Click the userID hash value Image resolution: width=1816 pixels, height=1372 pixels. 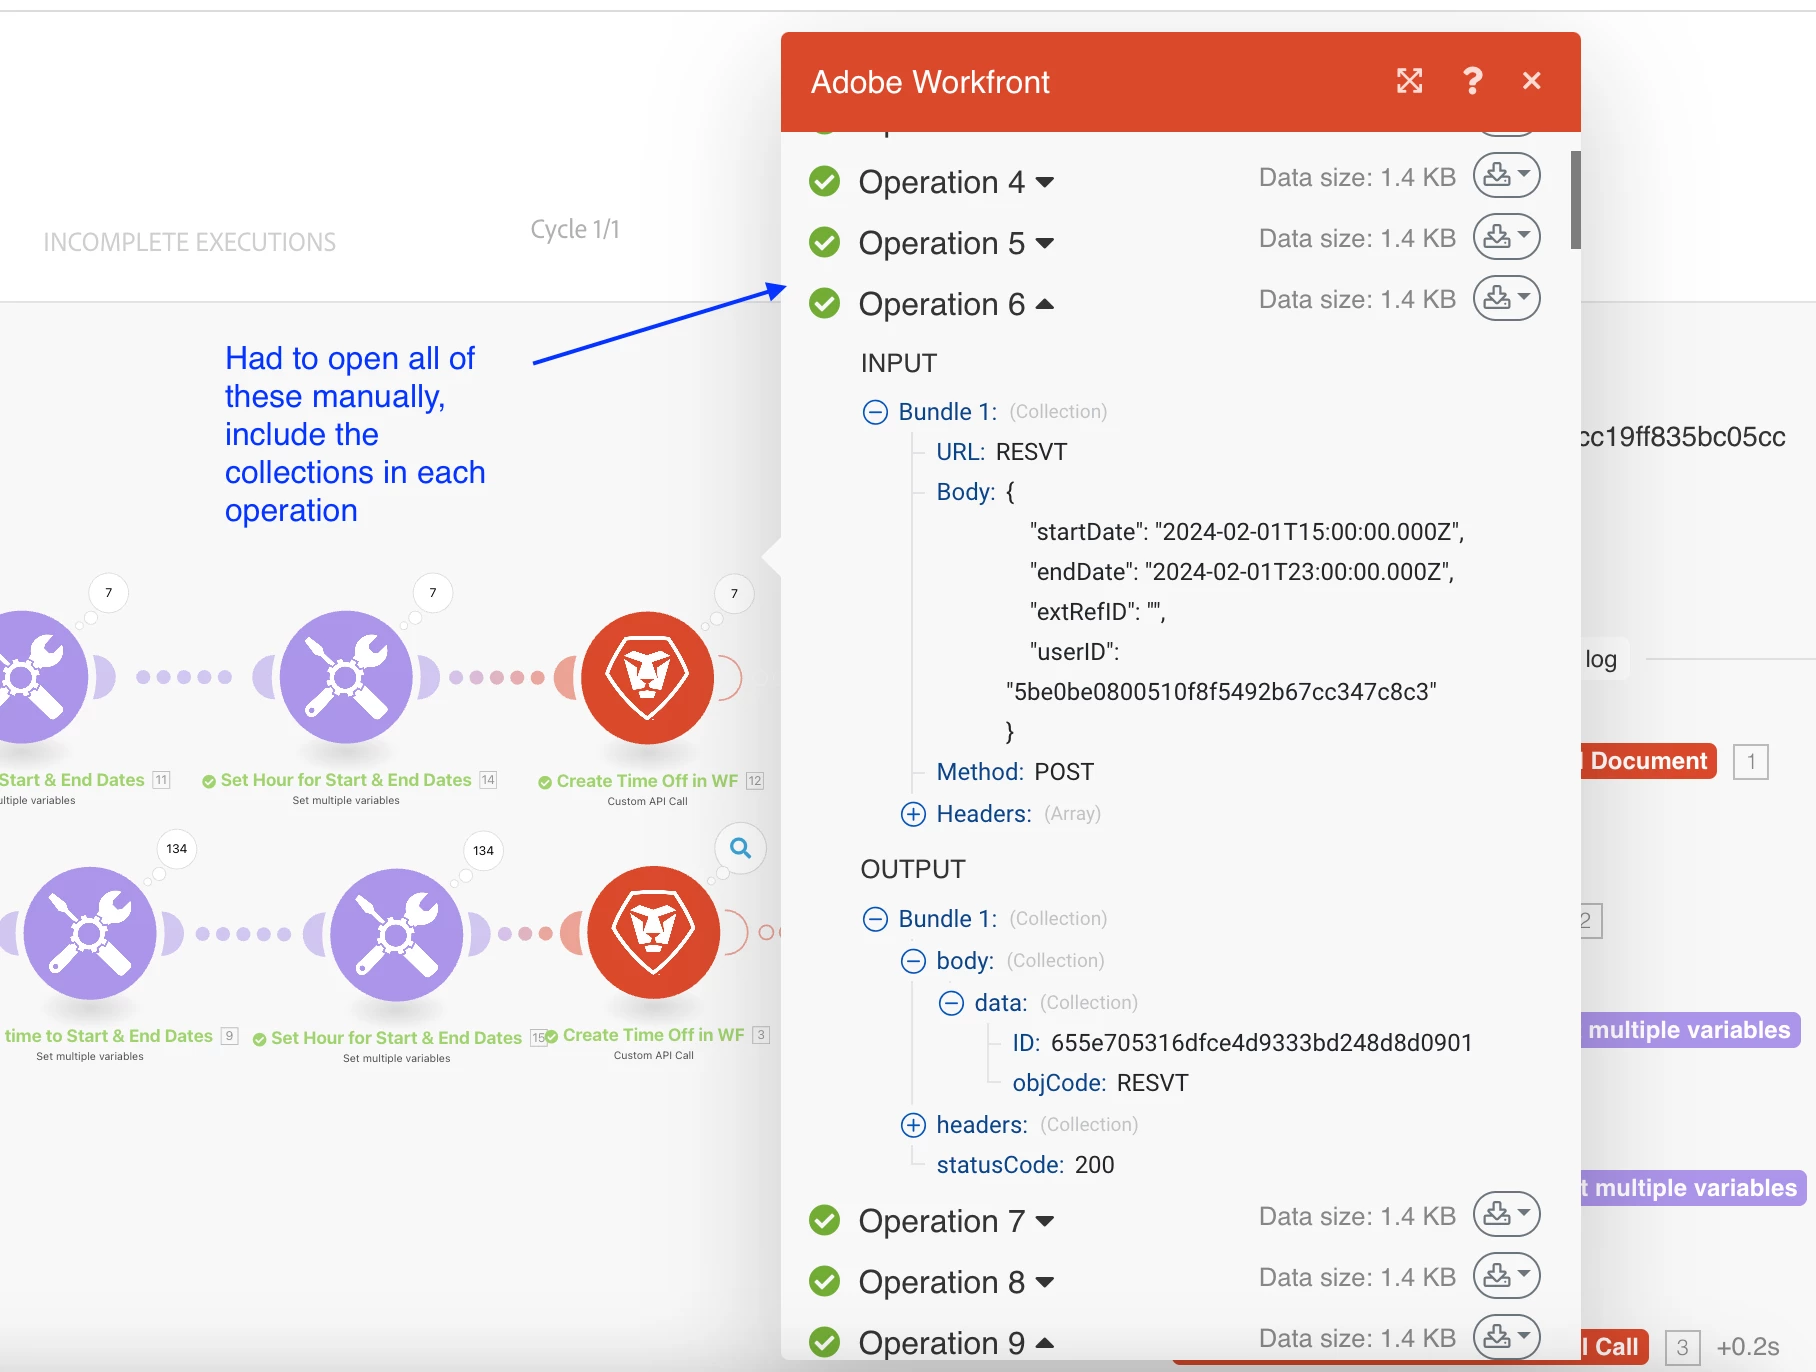pos(1221,692)
